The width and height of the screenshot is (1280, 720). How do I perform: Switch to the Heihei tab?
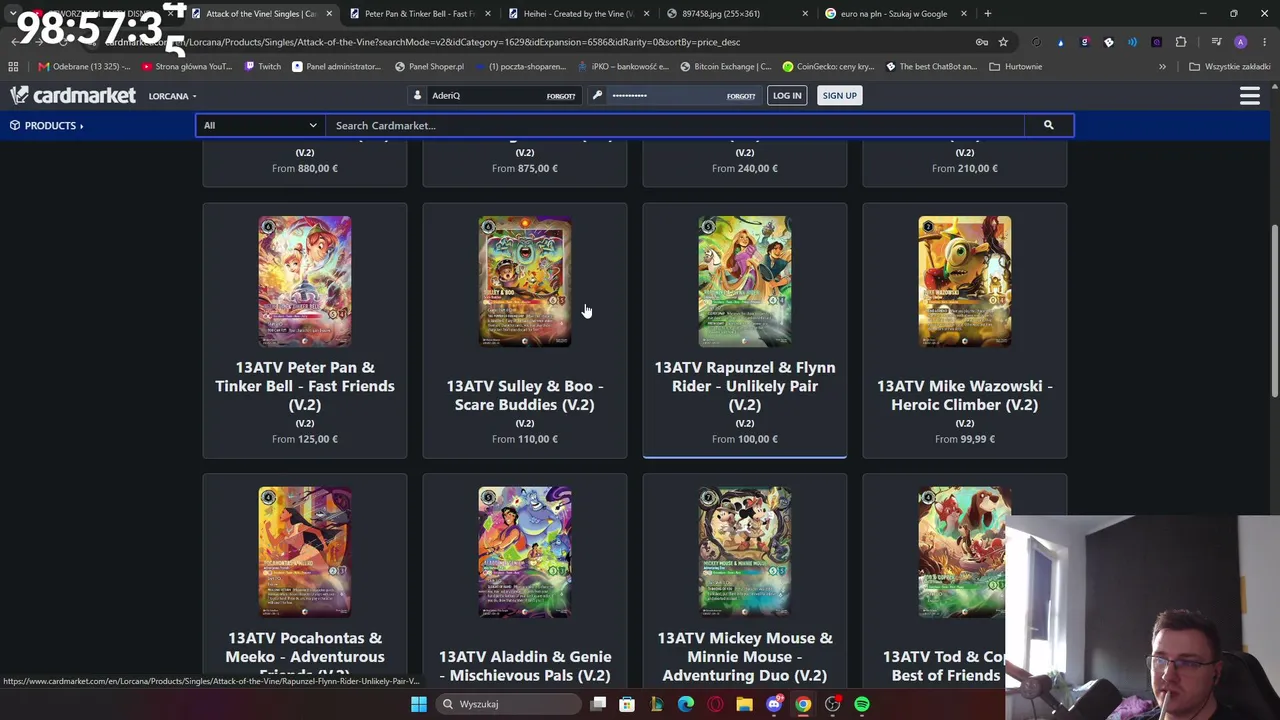[x=577, y=14]
